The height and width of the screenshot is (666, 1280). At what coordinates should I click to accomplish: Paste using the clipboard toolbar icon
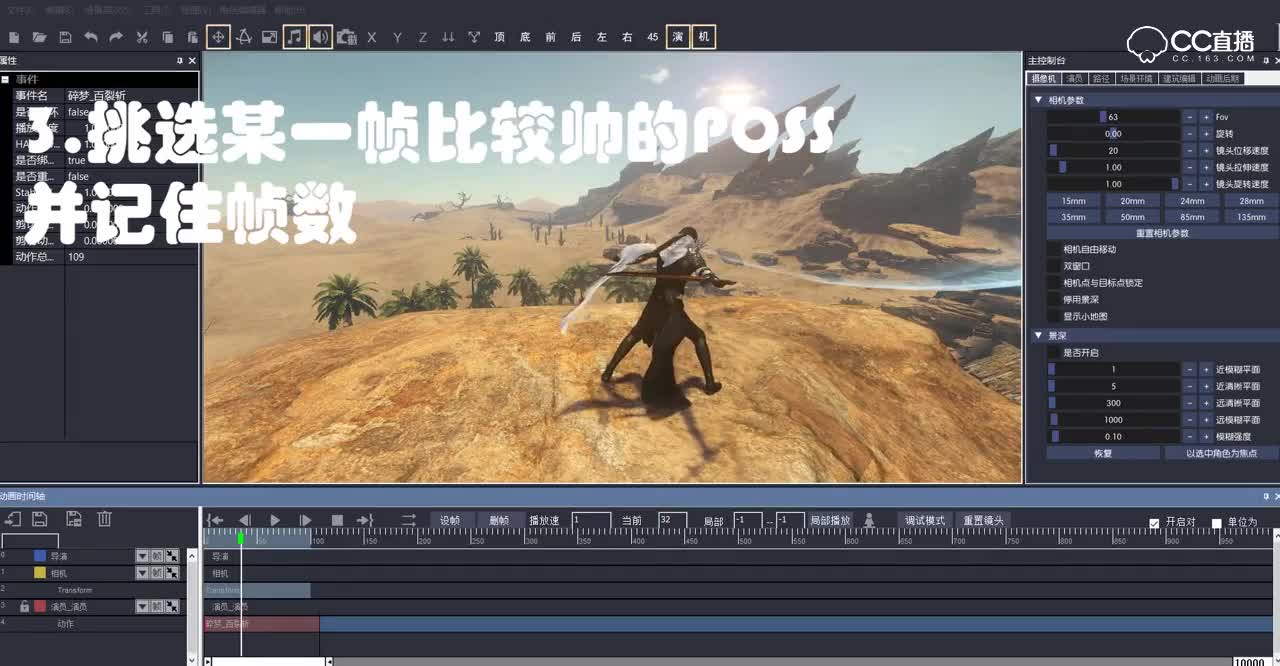[x=193, y=37]
